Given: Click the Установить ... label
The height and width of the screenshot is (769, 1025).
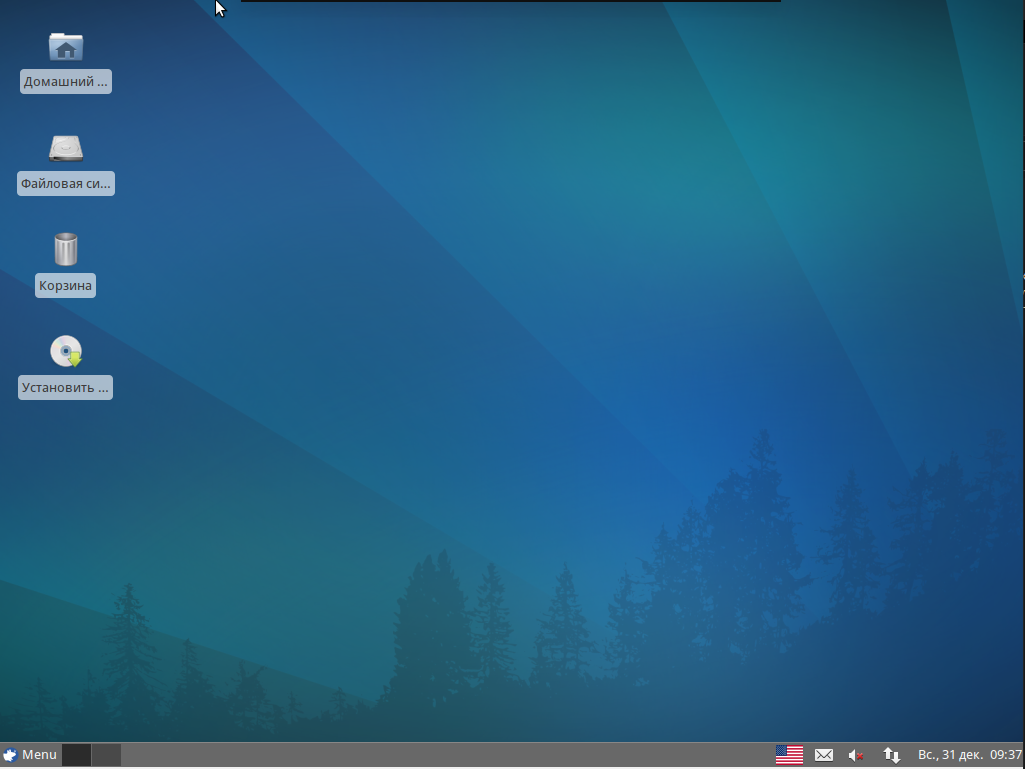Looking at the screenshot, I should click(x=65, y=388).
